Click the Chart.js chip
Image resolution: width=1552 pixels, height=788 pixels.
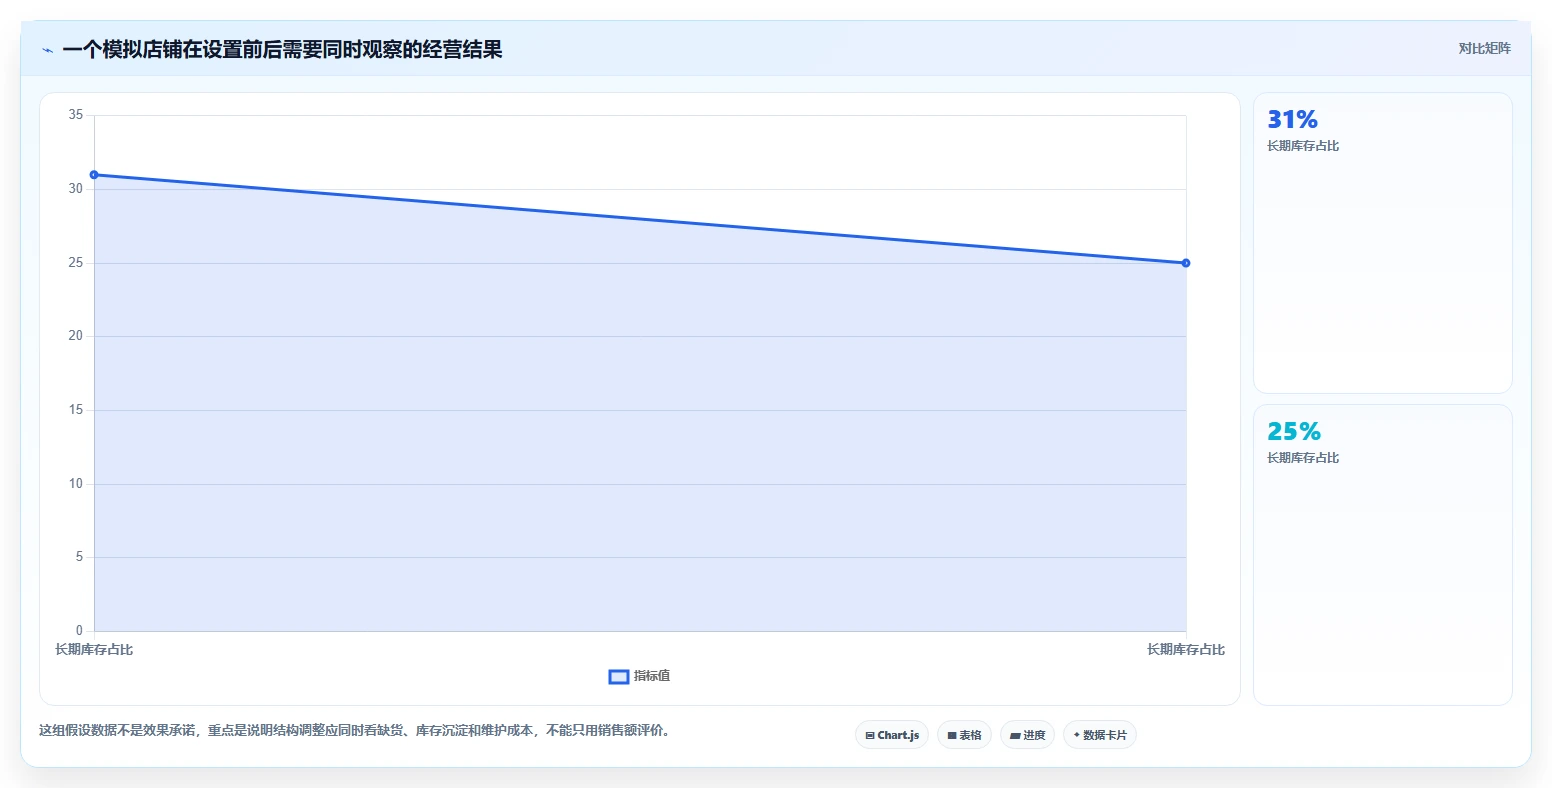[892, 735]
